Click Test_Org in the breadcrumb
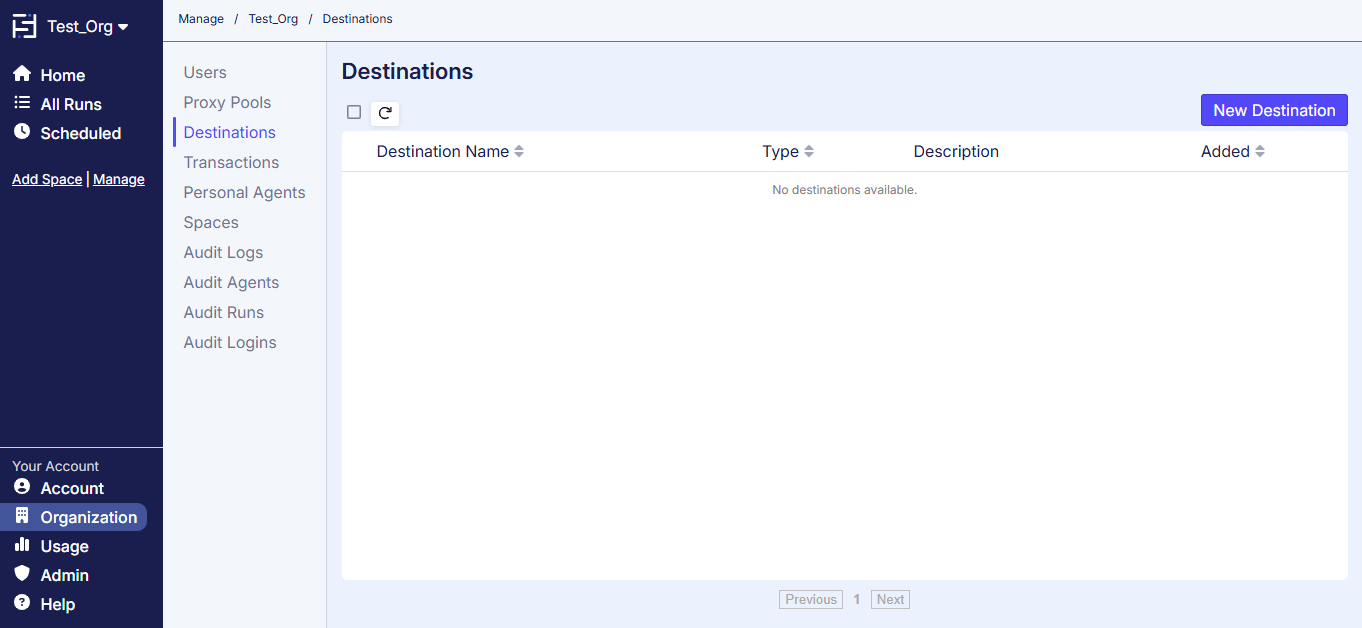Image resolution: width=1362 pixels, height=628 pixels. point(273,19)
